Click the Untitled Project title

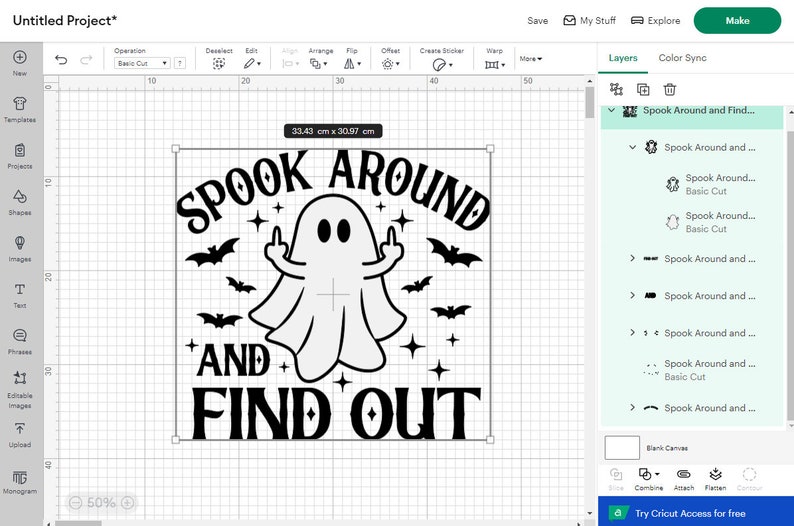[x=65, y=21]
